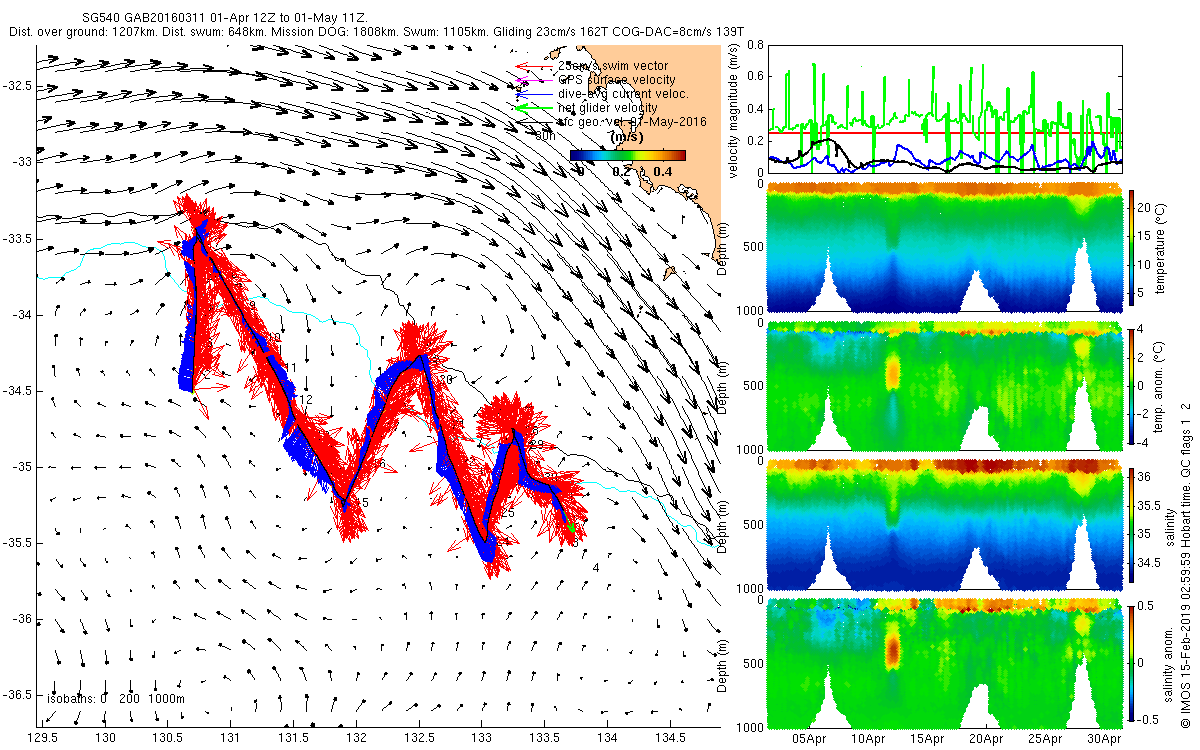The image size is (1200, 750).
Task: Click the longitude tick '134.5'
Action: (669, 737)
